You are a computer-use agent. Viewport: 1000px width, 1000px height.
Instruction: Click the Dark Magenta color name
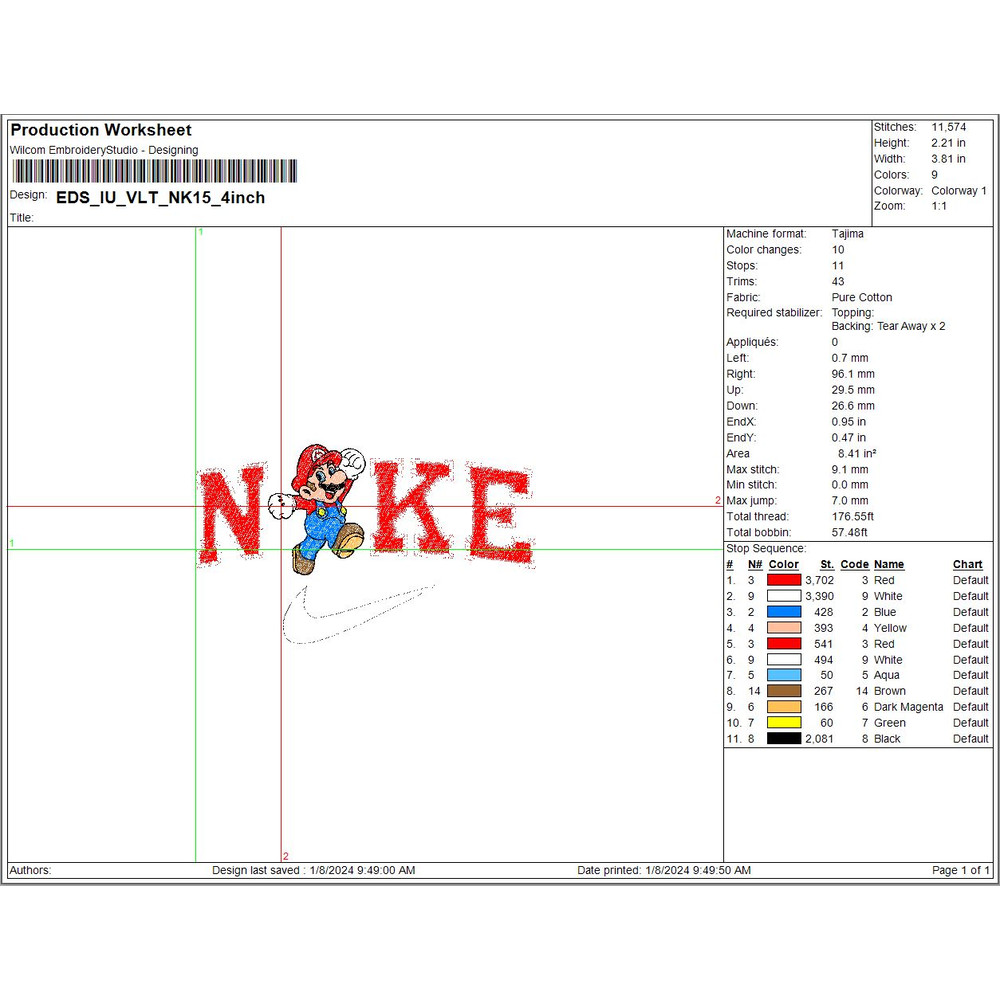pos(908,707)
